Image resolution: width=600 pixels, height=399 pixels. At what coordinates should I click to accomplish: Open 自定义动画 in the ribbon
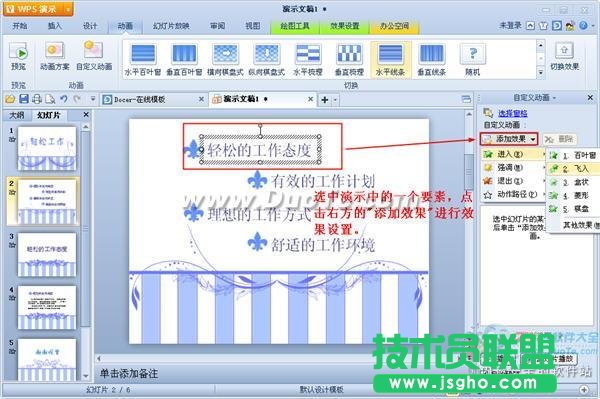[x=94, y=56]
